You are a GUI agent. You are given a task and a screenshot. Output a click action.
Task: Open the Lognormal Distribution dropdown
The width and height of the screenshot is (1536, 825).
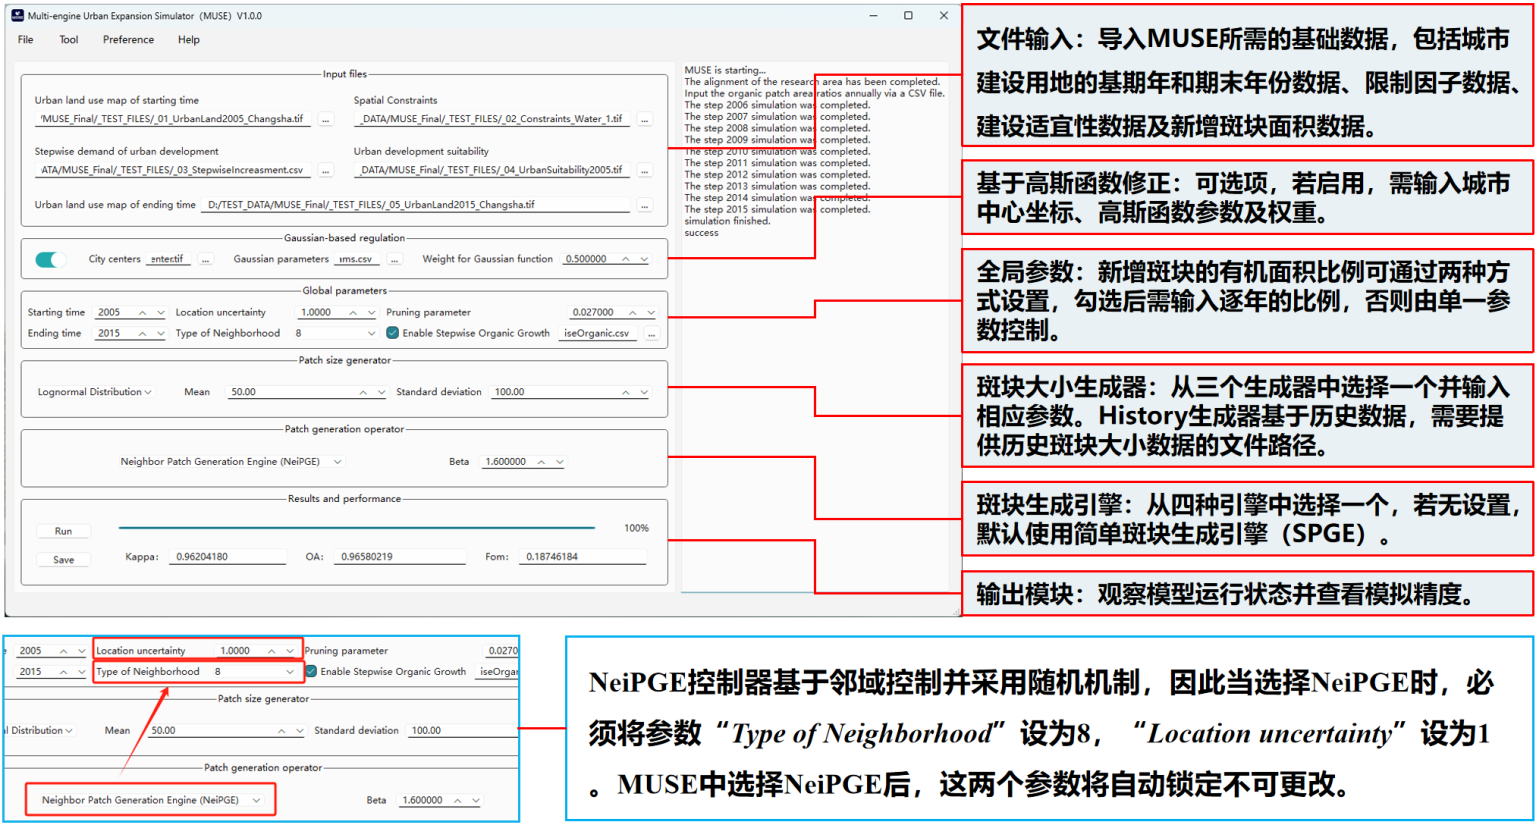coord(95,392)
